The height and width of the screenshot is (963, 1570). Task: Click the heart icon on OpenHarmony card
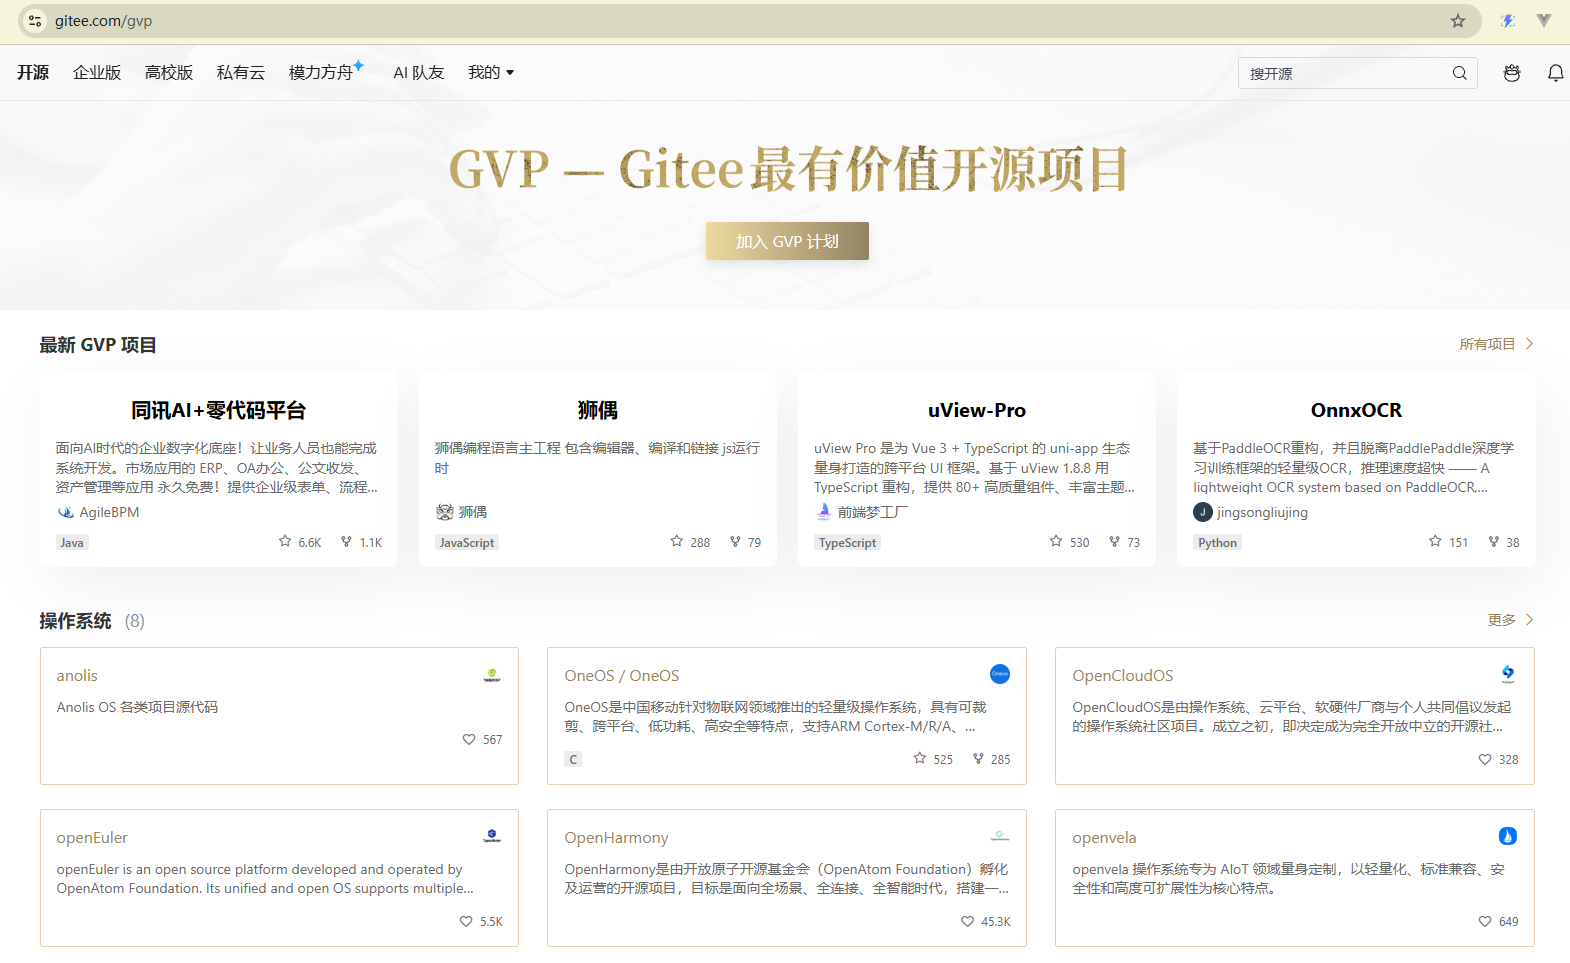(x=967, y=921)
